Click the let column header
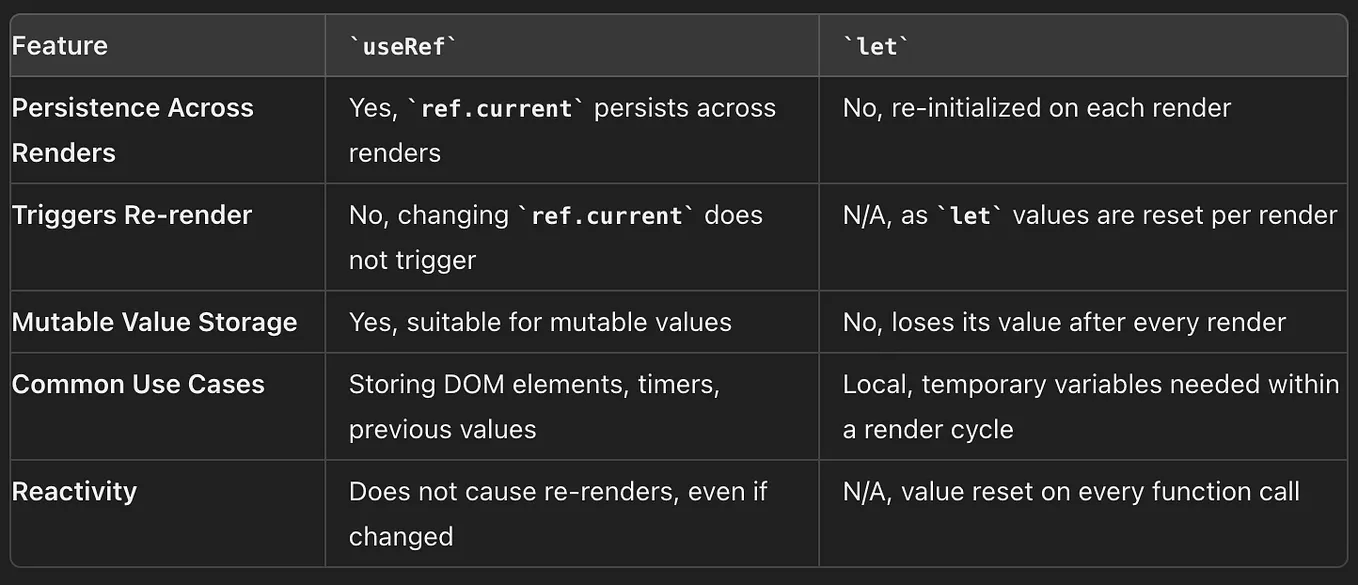The width and height of the screenshot is (1358, 585). pos(877,46)
